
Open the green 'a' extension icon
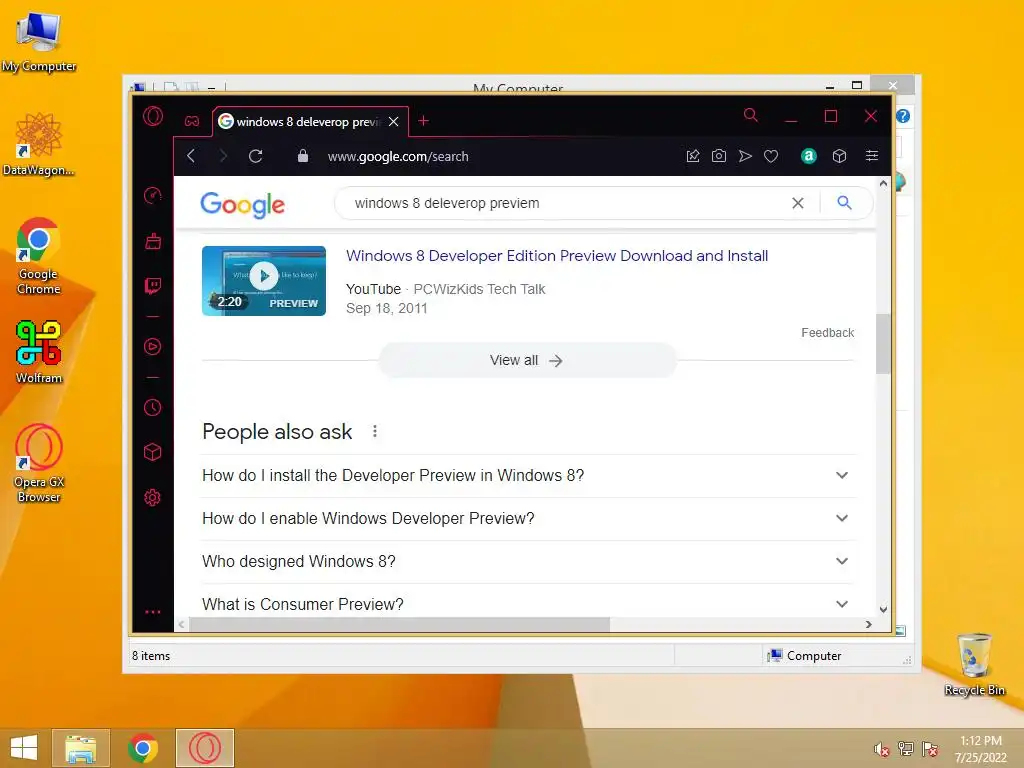pyautogui.click(x=808, y=155)
